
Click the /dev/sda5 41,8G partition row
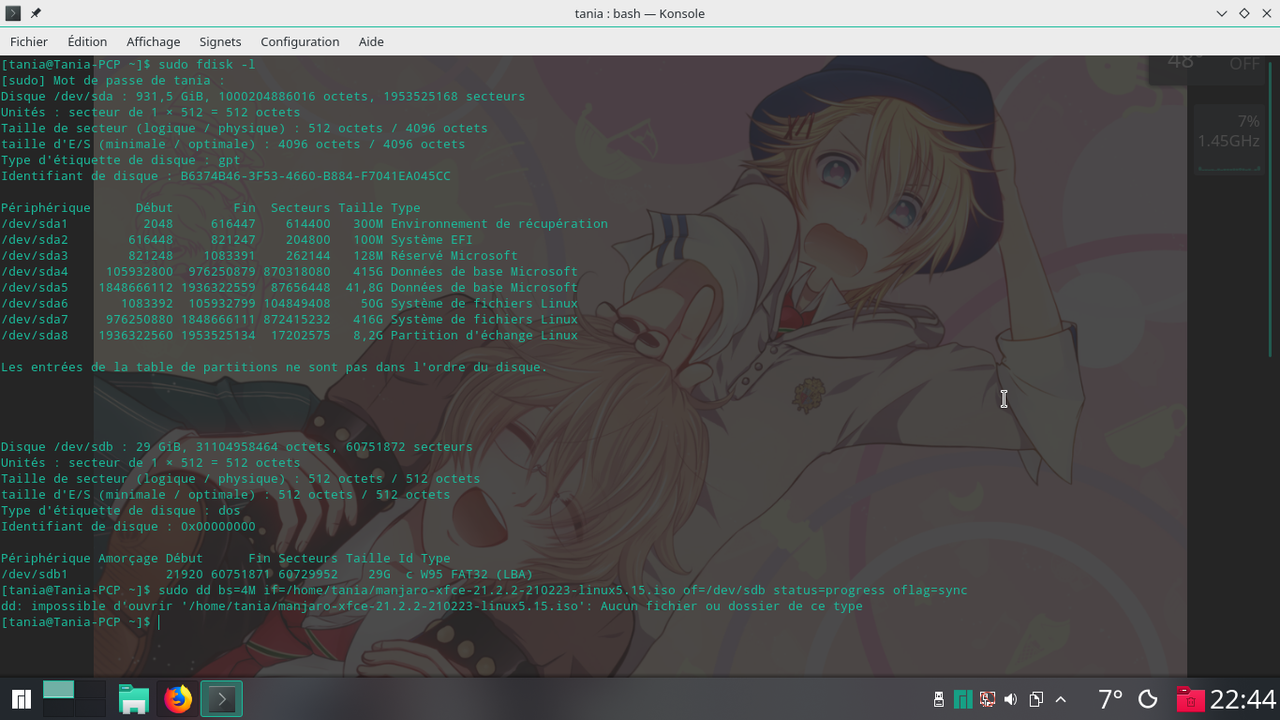tap(289, 288)
